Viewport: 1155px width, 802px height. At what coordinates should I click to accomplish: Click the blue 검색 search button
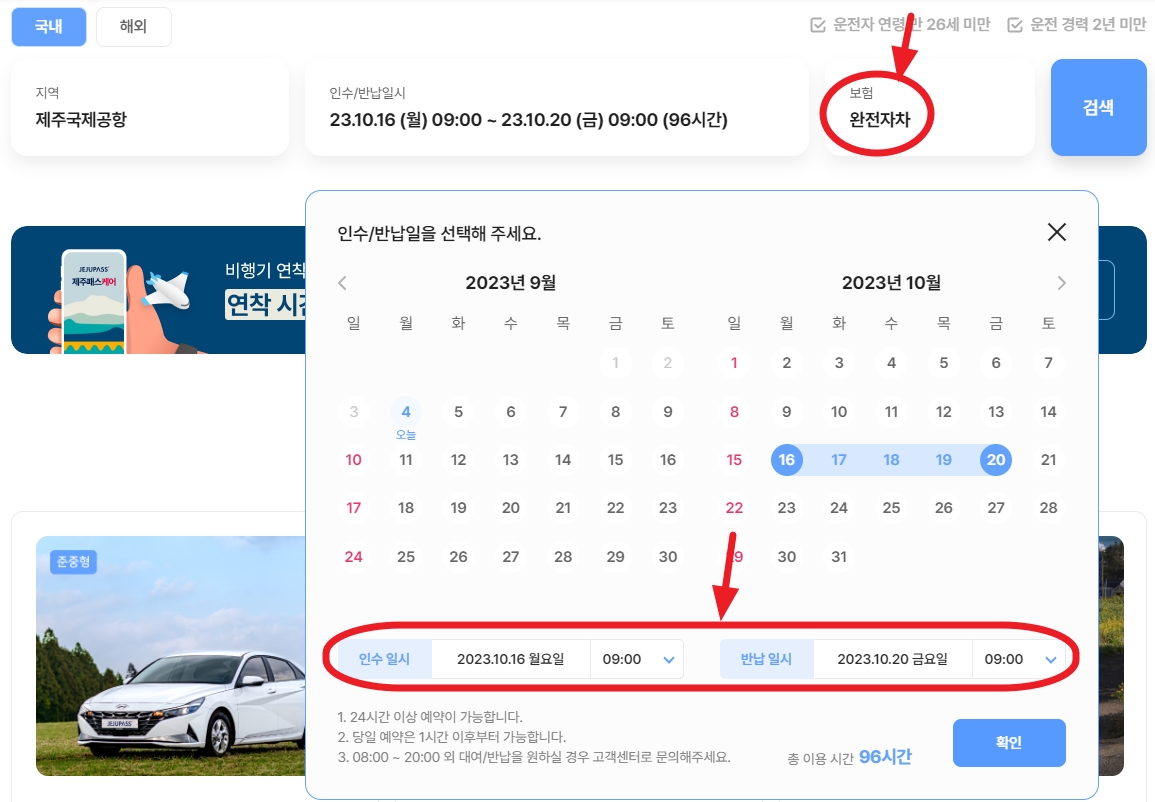[1098, 108]
